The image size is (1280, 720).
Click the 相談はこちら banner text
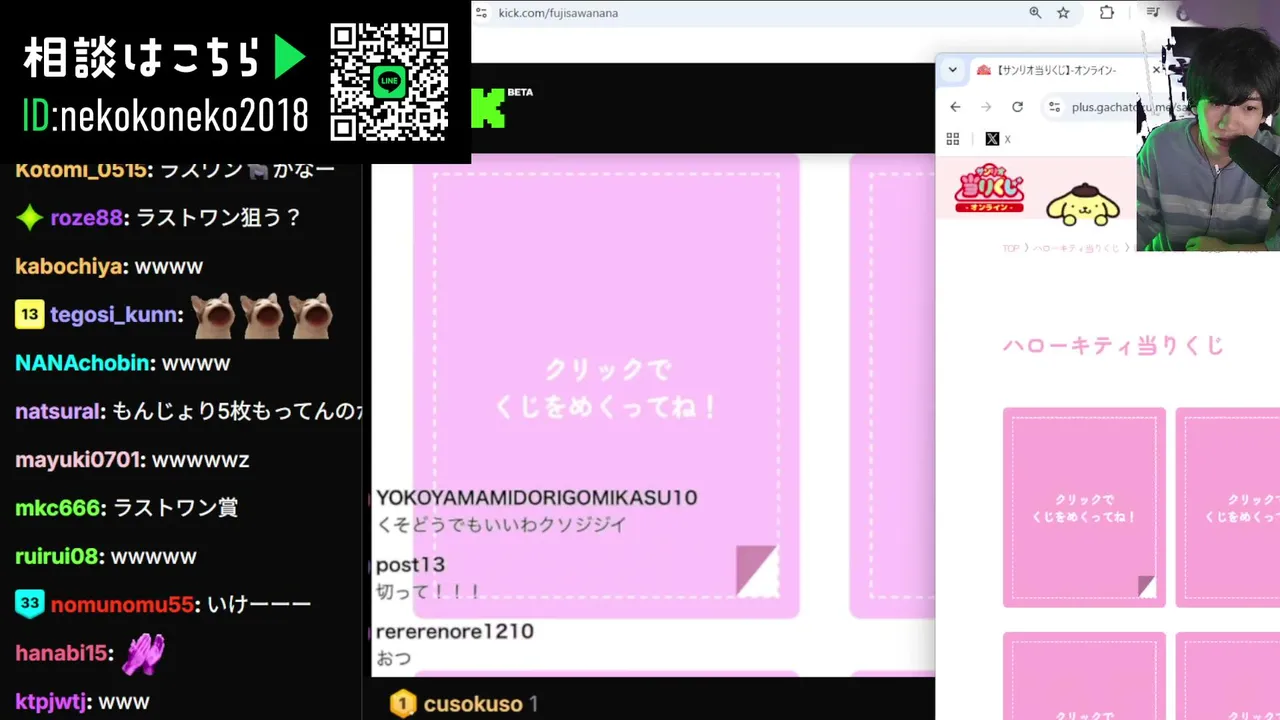click(x=142, y=59)
